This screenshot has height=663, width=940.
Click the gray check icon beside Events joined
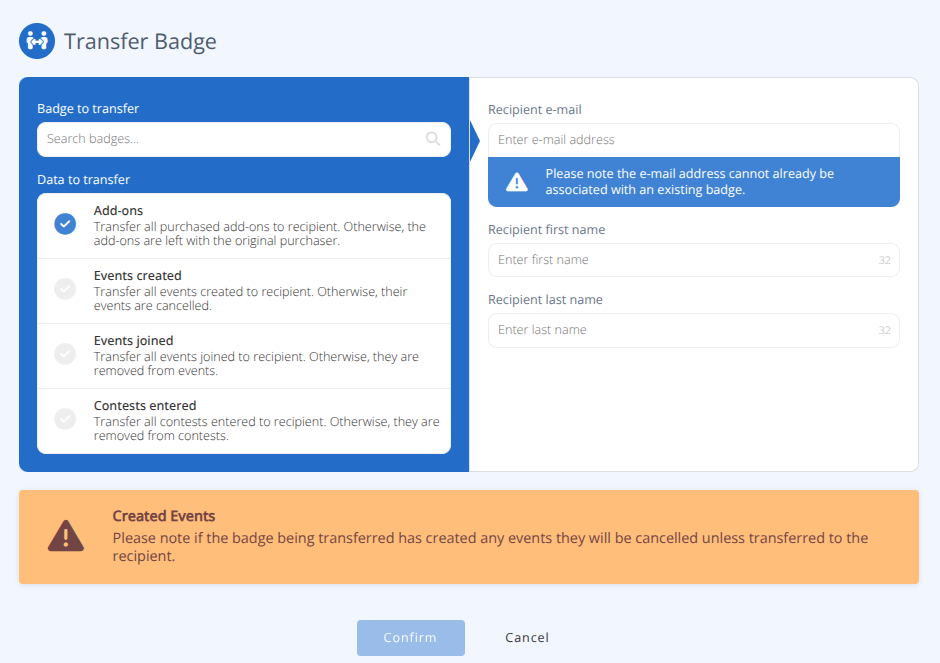pyautogui.click(x=65, y=354)
